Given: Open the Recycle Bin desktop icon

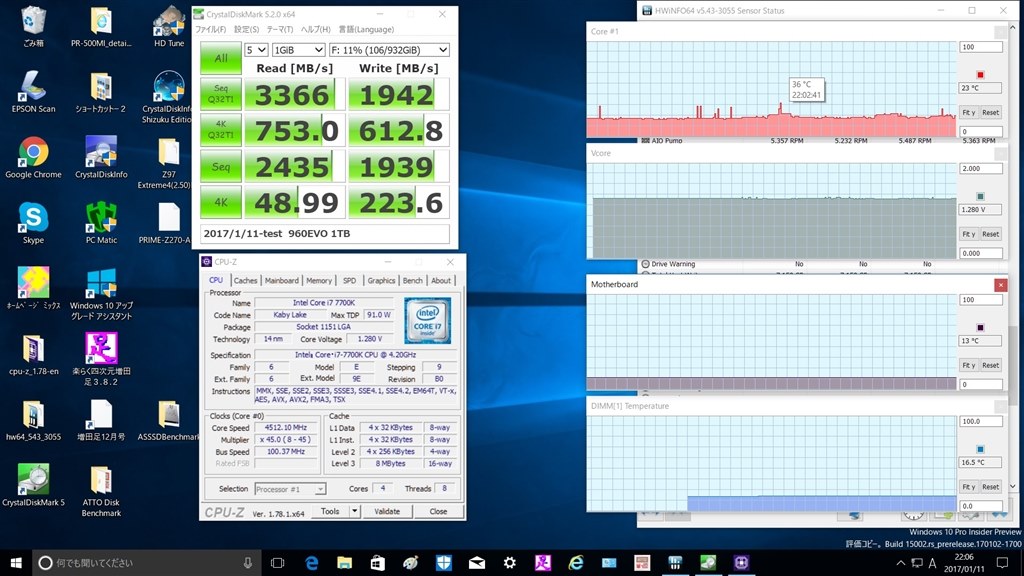Looking at the screenshot, I should point(33,26).
